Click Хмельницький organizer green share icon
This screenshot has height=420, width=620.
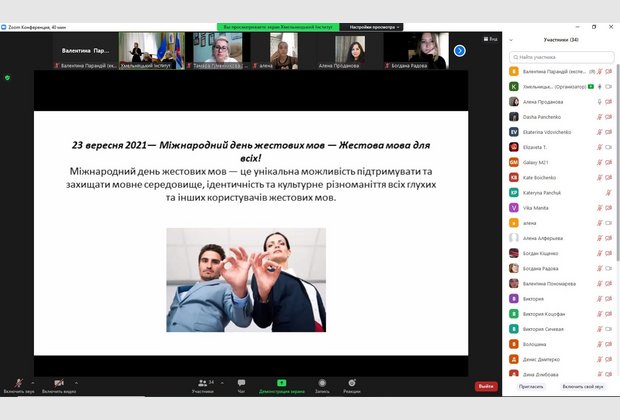click(x=591, y=87)
